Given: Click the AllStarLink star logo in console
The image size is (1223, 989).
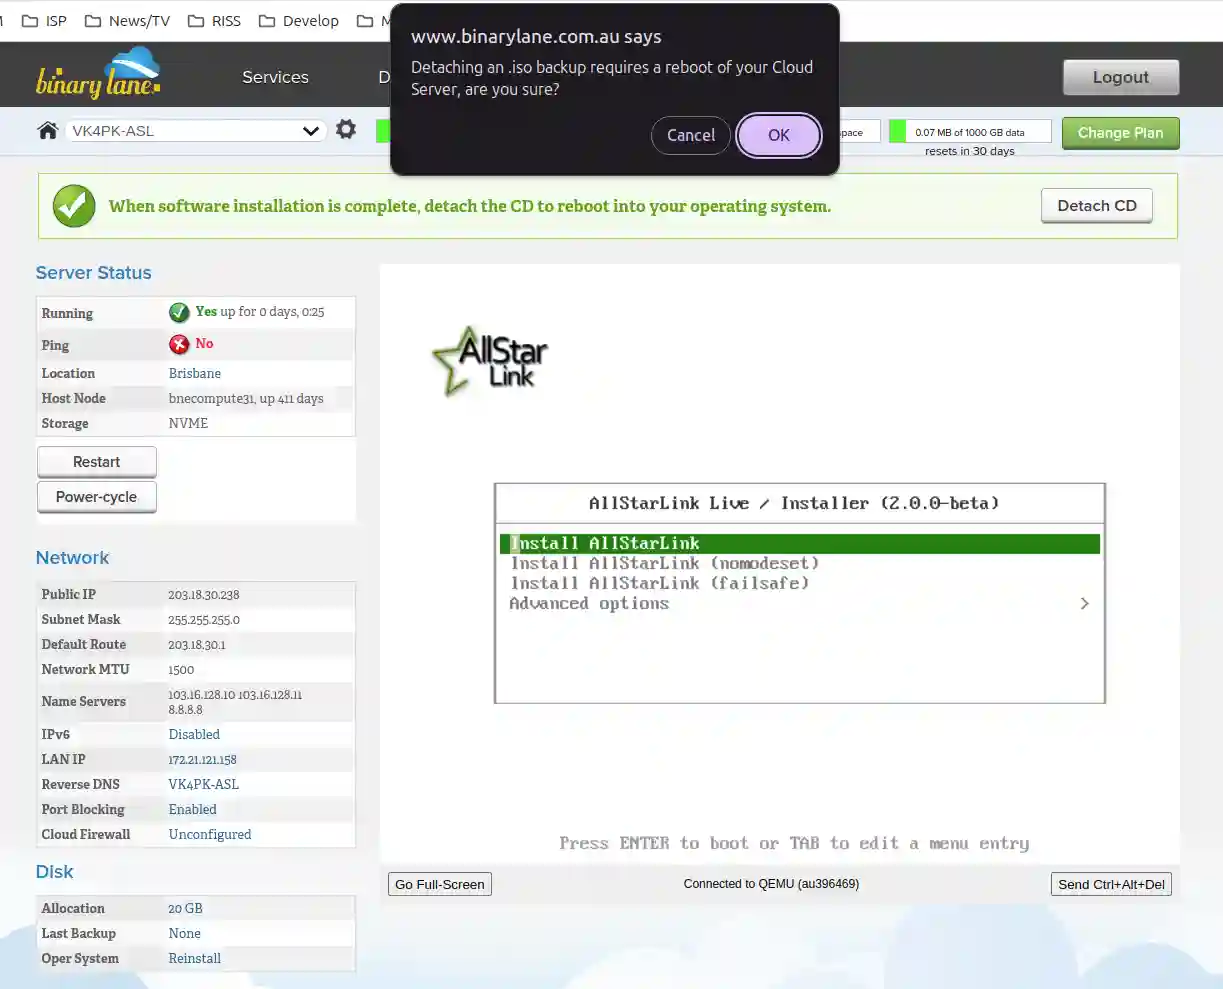Looking at the screenshot, I should (489, 360).
